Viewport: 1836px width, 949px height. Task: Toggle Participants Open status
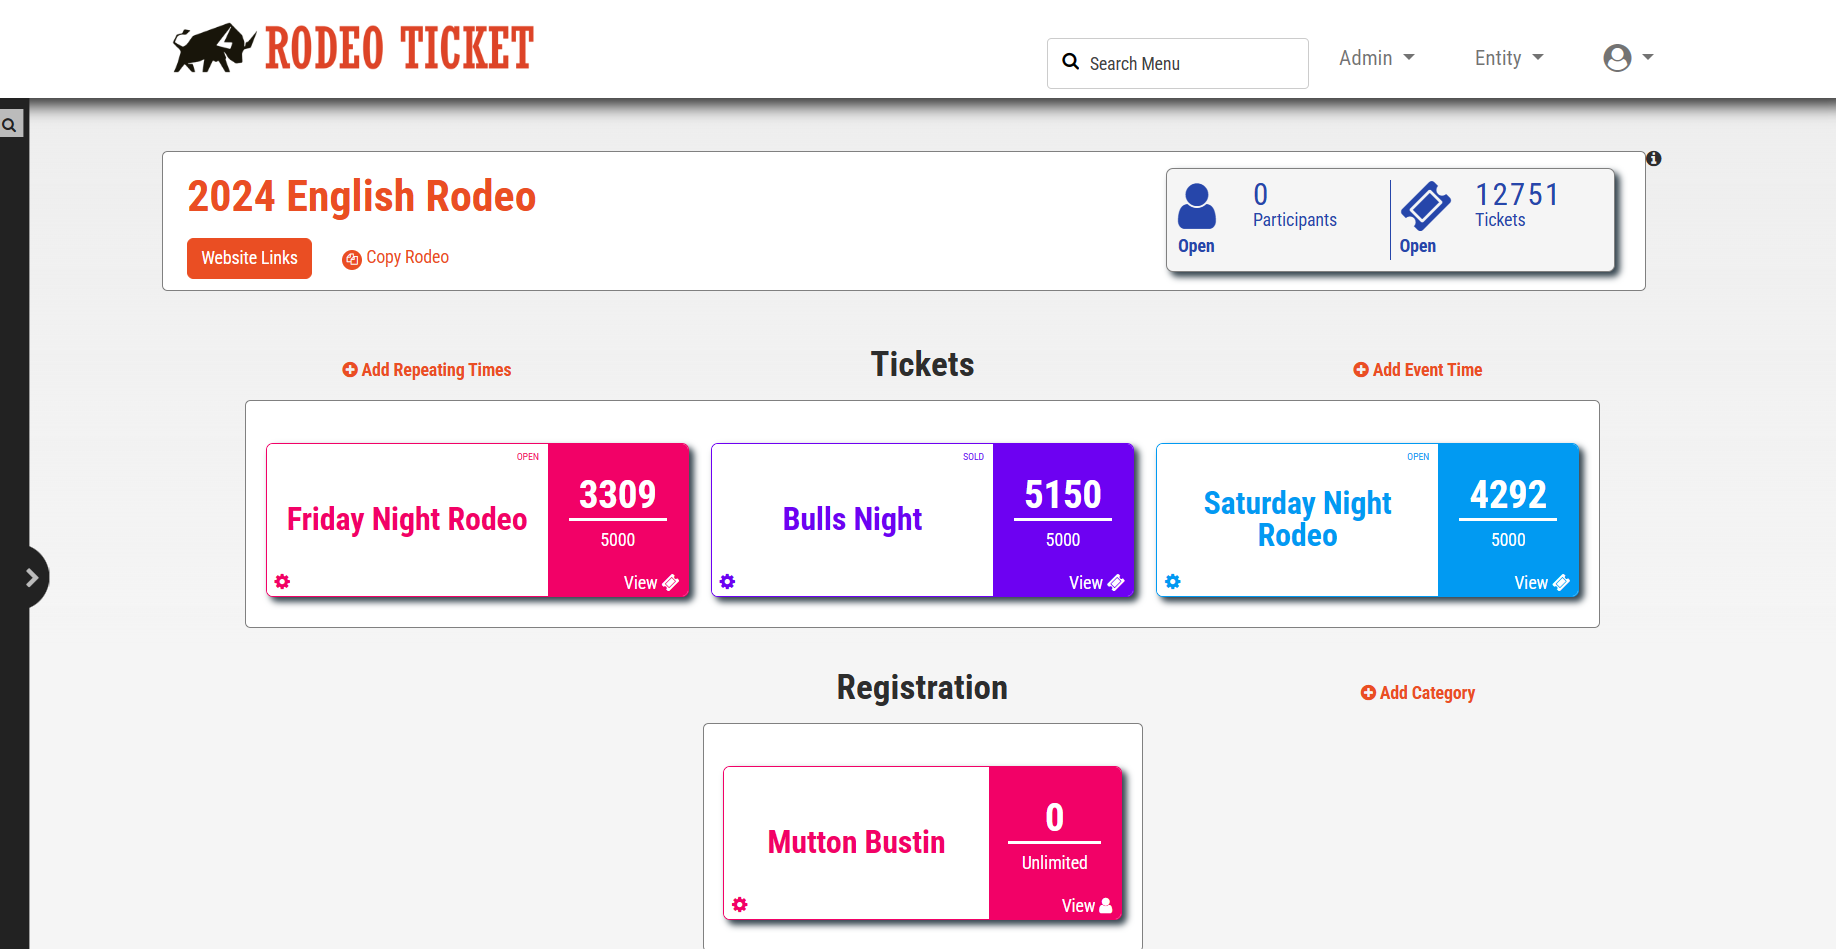(x=1196, y=246)
